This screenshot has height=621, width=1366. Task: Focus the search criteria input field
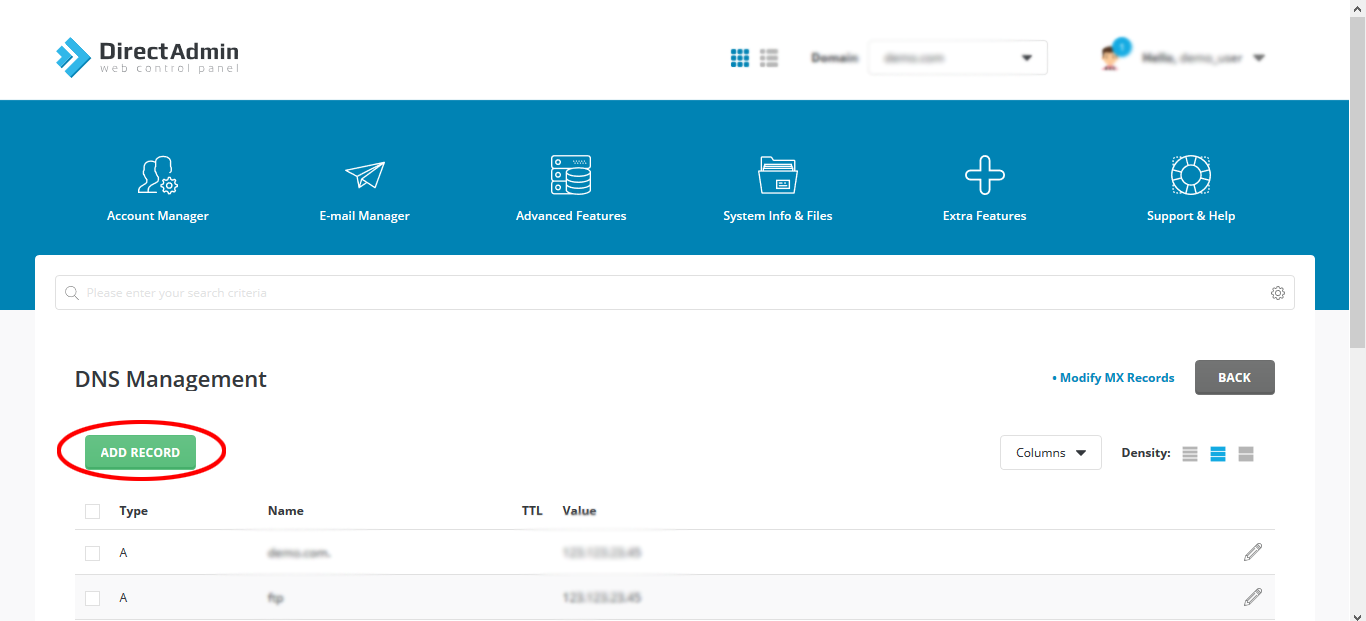click(675, 293)
